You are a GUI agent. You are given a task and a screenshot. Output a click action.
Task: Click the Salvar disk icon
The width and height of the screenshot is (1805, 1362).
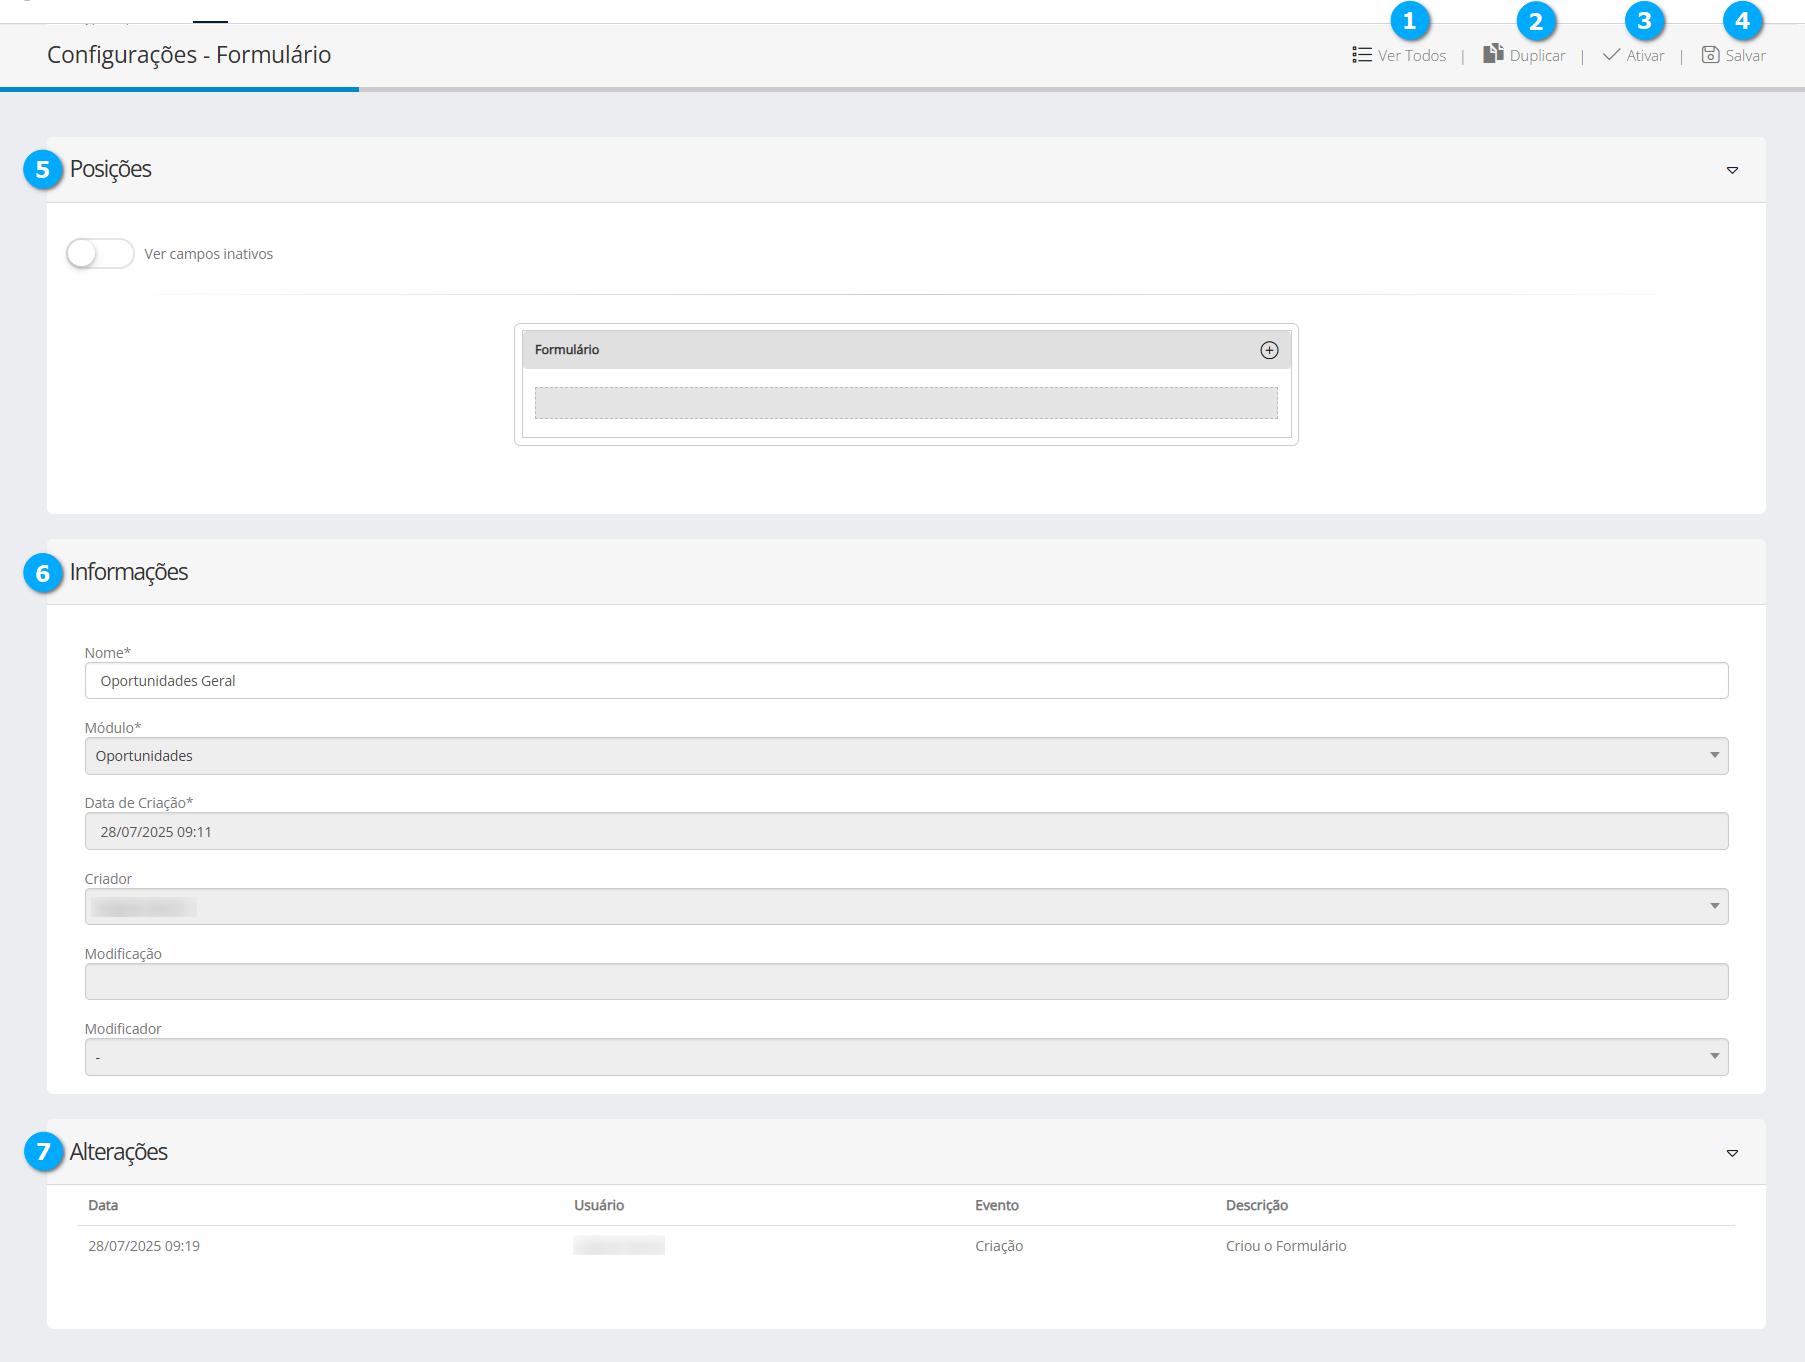point(1710,55)
